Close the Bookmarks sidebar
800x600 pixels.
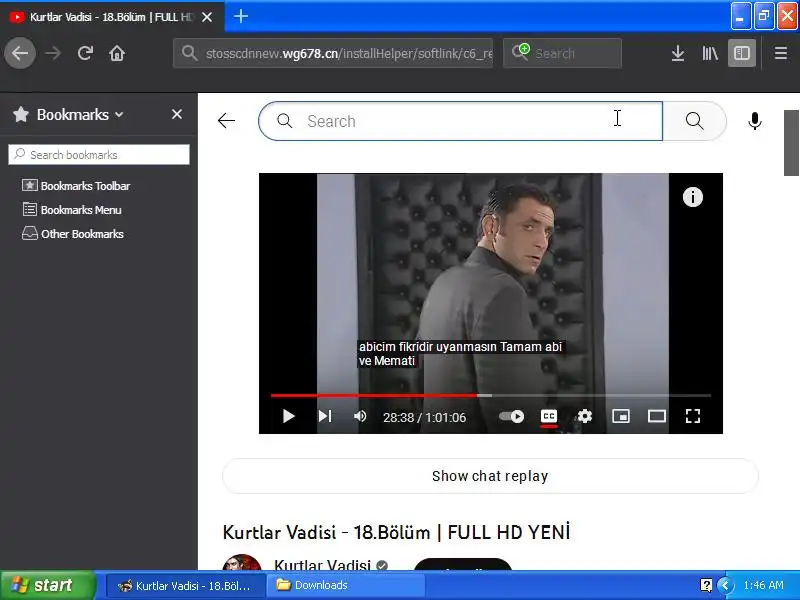tap(177, 114)
